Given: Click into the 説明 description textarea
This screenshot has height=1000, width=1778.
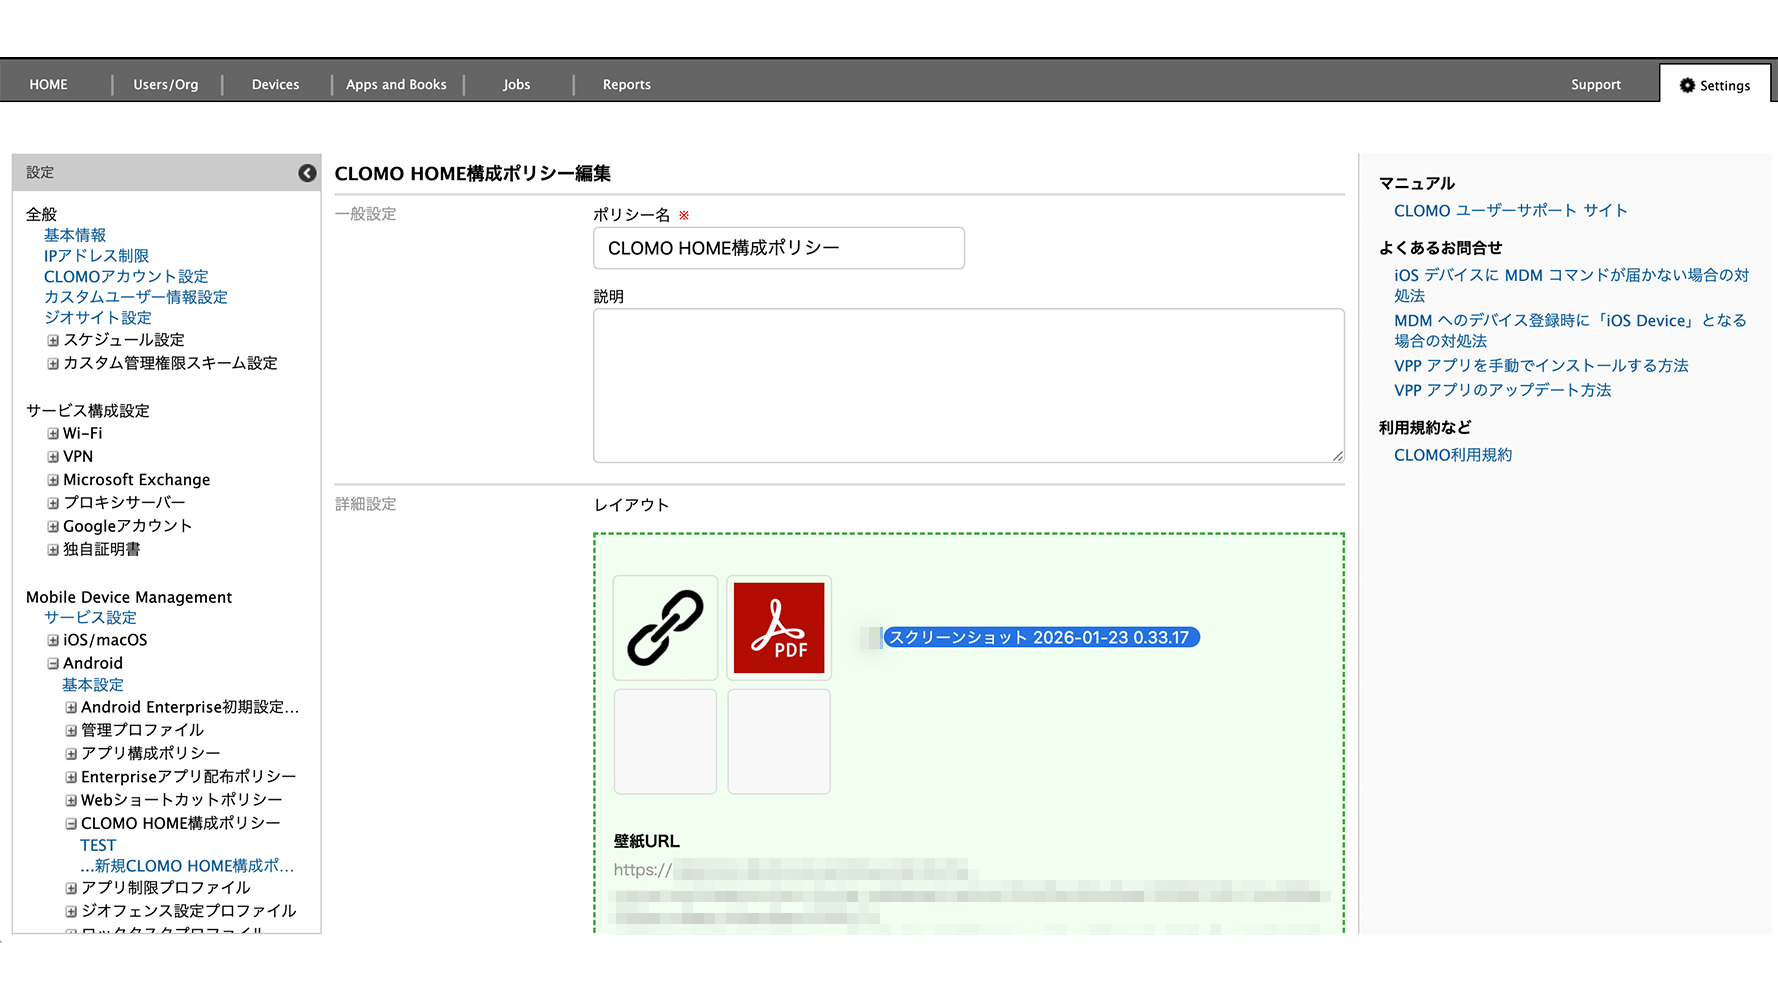Looking at the screenshot, I should point(968,385).
